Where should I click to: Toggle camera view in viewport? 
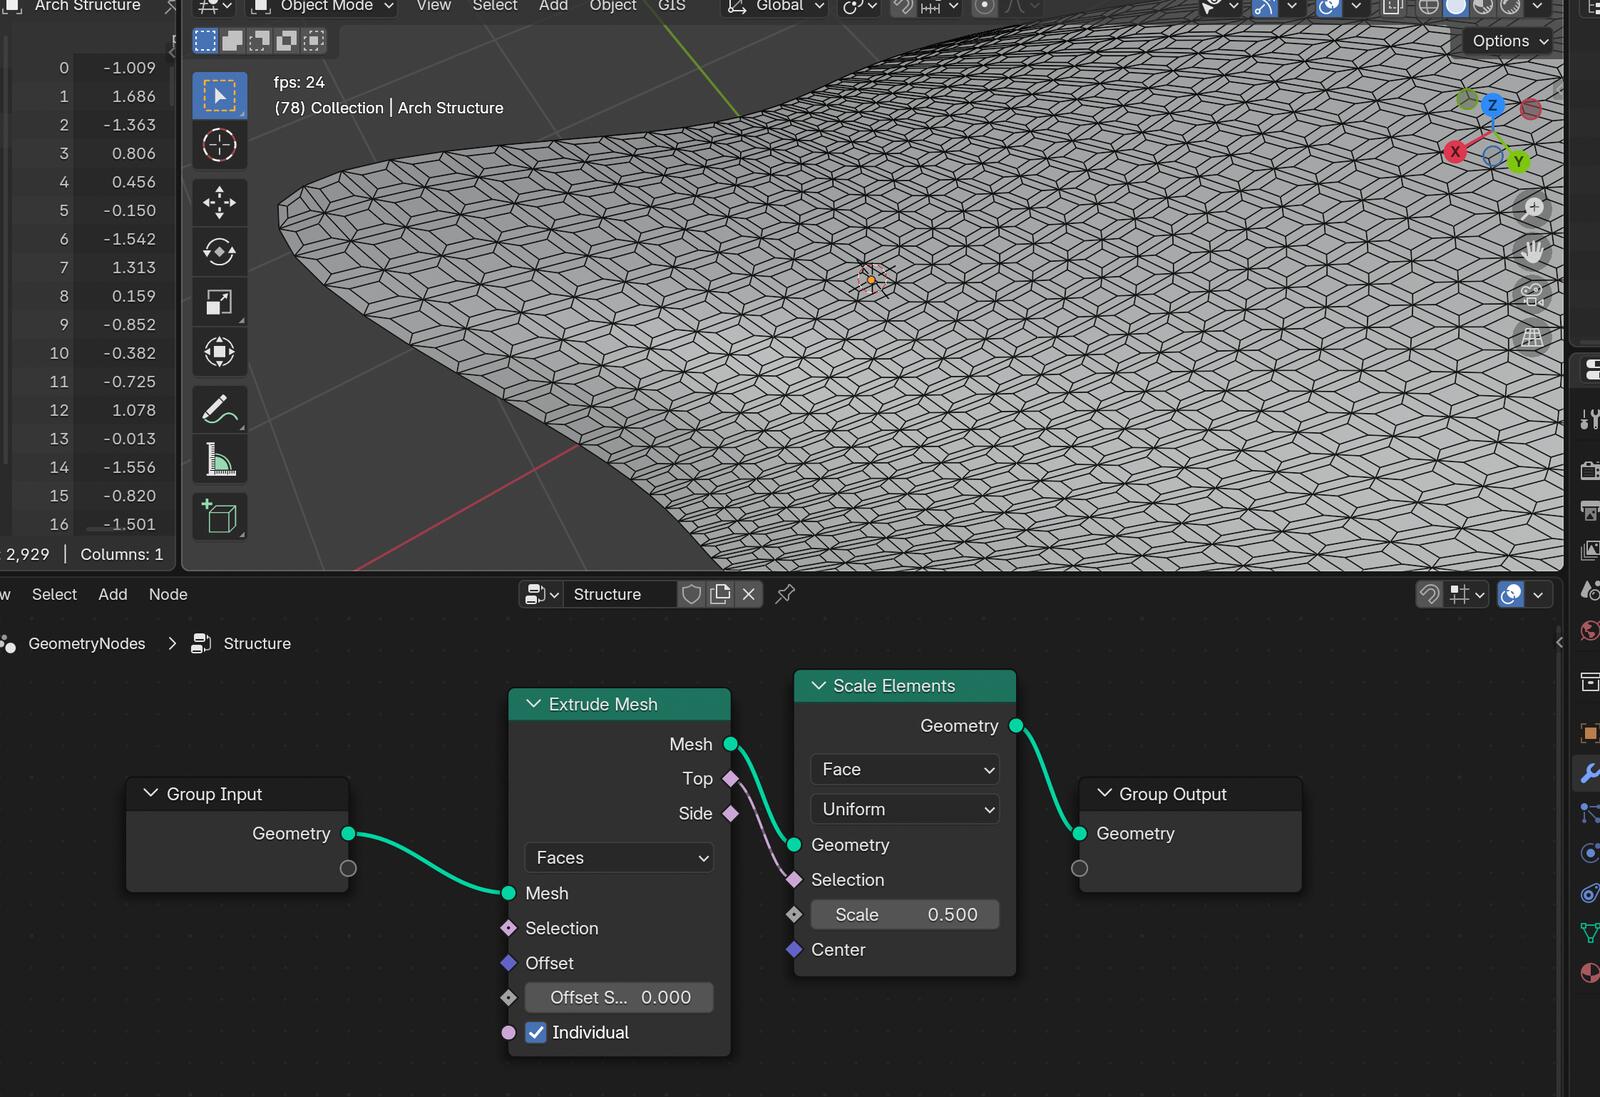1532,295
